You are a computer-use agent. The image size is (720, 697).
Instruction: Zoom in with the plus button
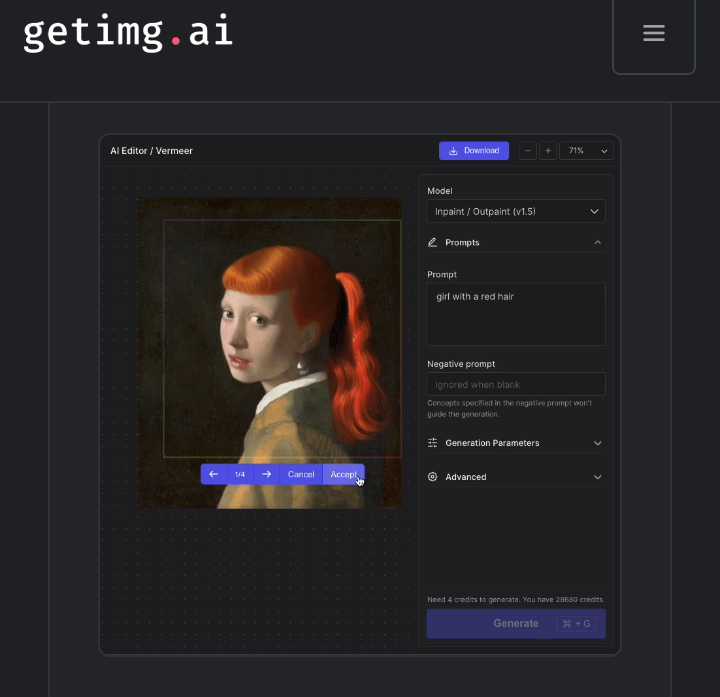coord(548,151)
